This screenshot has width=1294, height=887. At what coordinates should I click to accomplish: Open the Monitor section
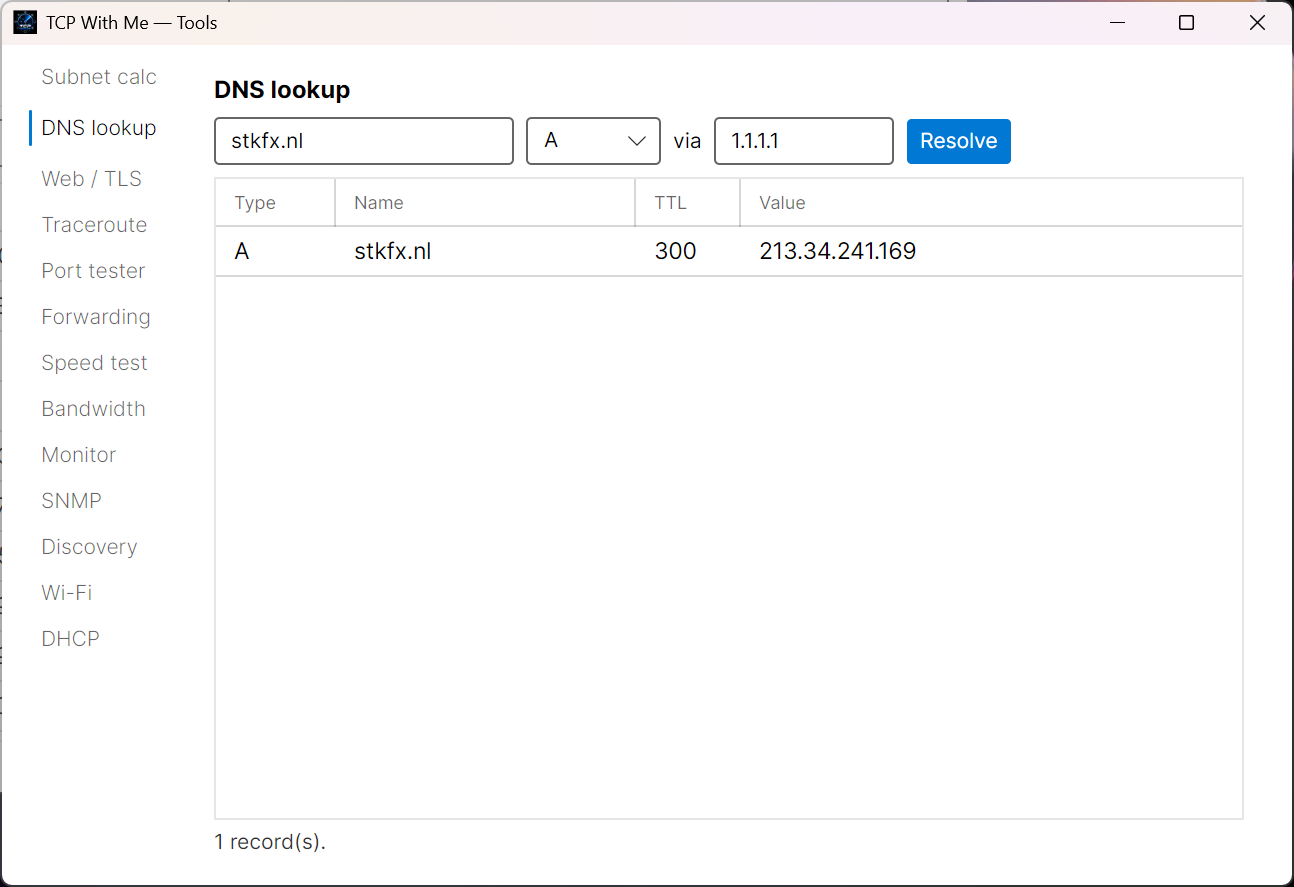pyautogui.click(x=79, y=455)
